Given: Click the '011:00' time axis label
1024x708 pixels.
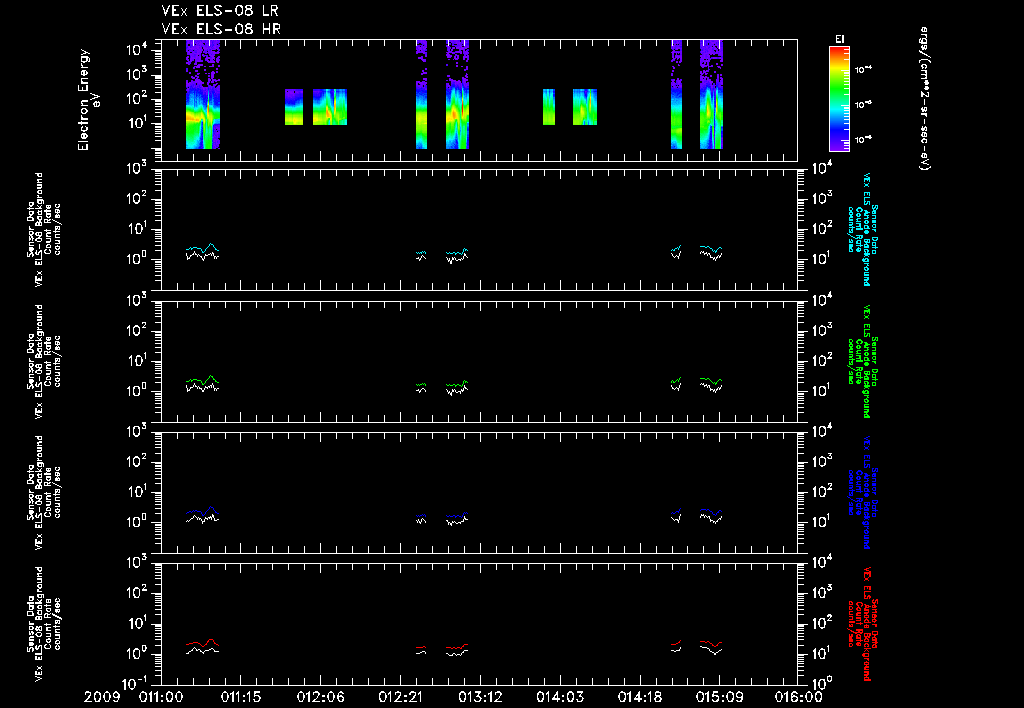Looking at the screenshot, I should click(x=161, y=698).
